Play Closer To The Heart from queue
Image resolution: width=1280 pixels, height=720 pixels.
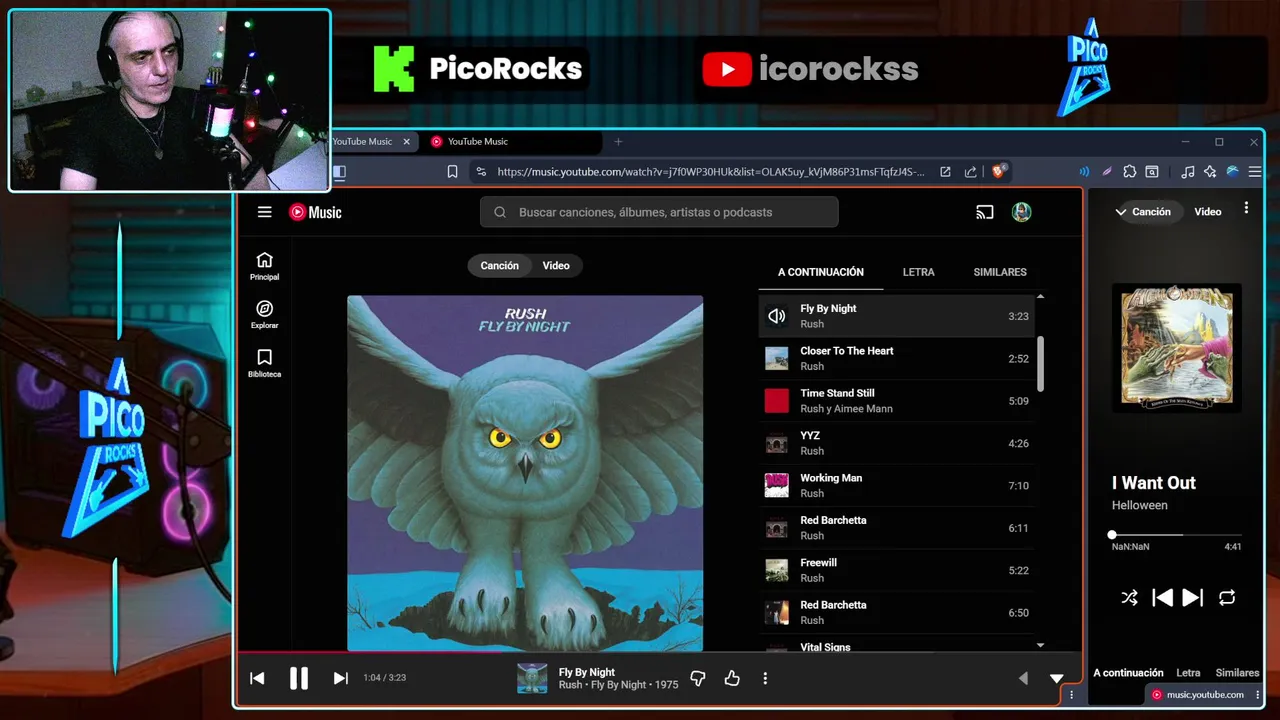pyautogui.click(x=896, y=359)
